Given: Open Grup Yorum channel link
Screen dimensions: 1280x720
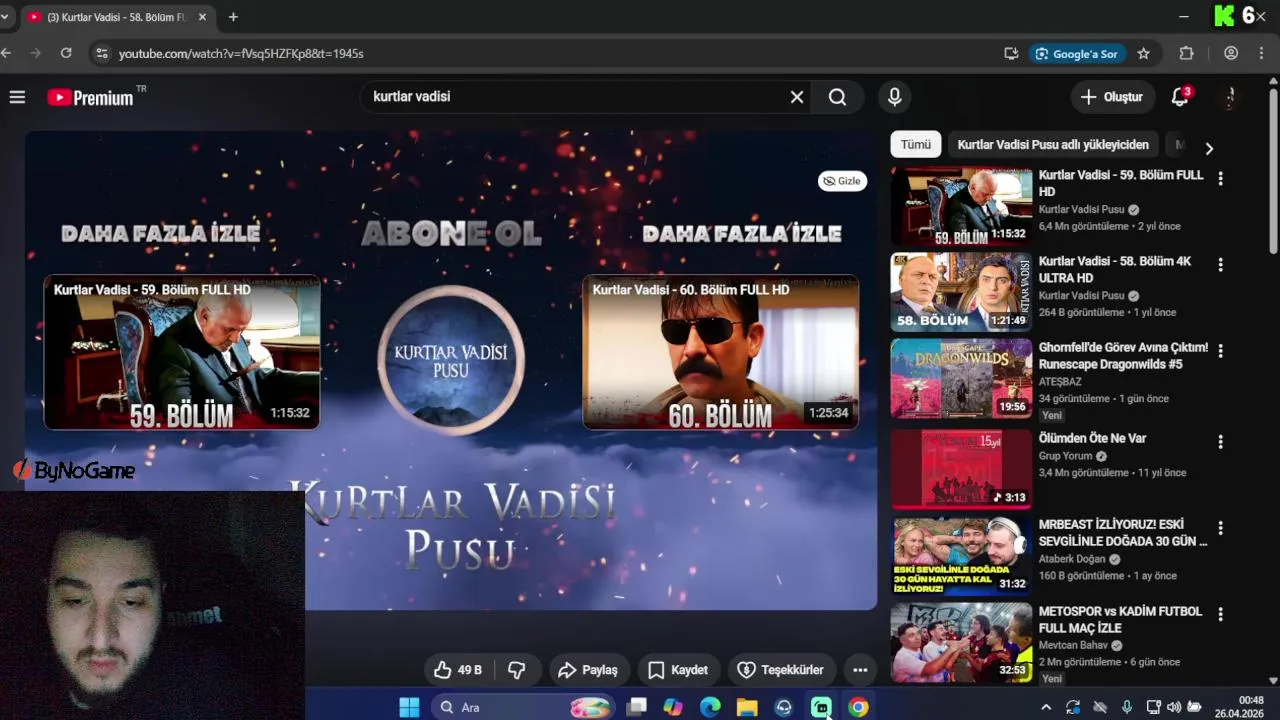Looking at the screenshot, I should pos(1065,456).
